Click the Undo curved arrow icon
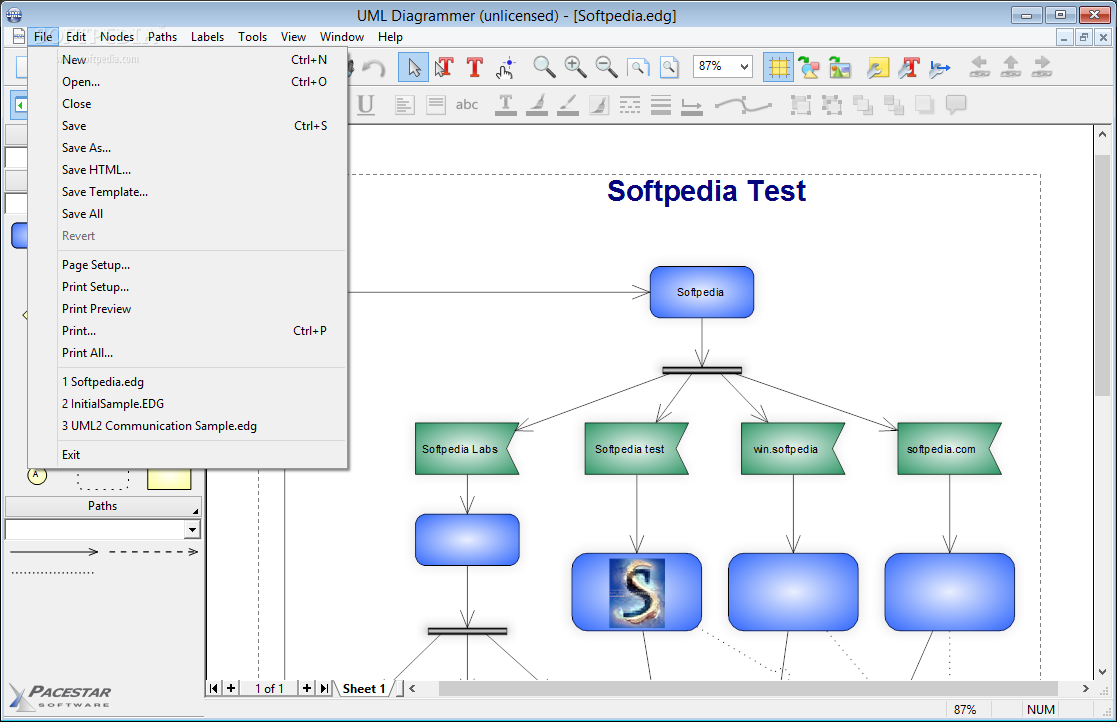Image resolution: width=1117 pixels, height=722 pixels. [x=374, y=68]
